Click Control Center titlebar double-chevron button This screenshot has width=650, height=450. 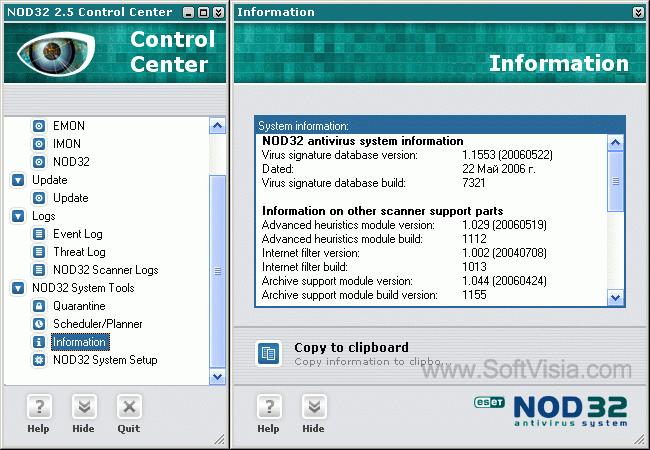[x=218, y=13]
